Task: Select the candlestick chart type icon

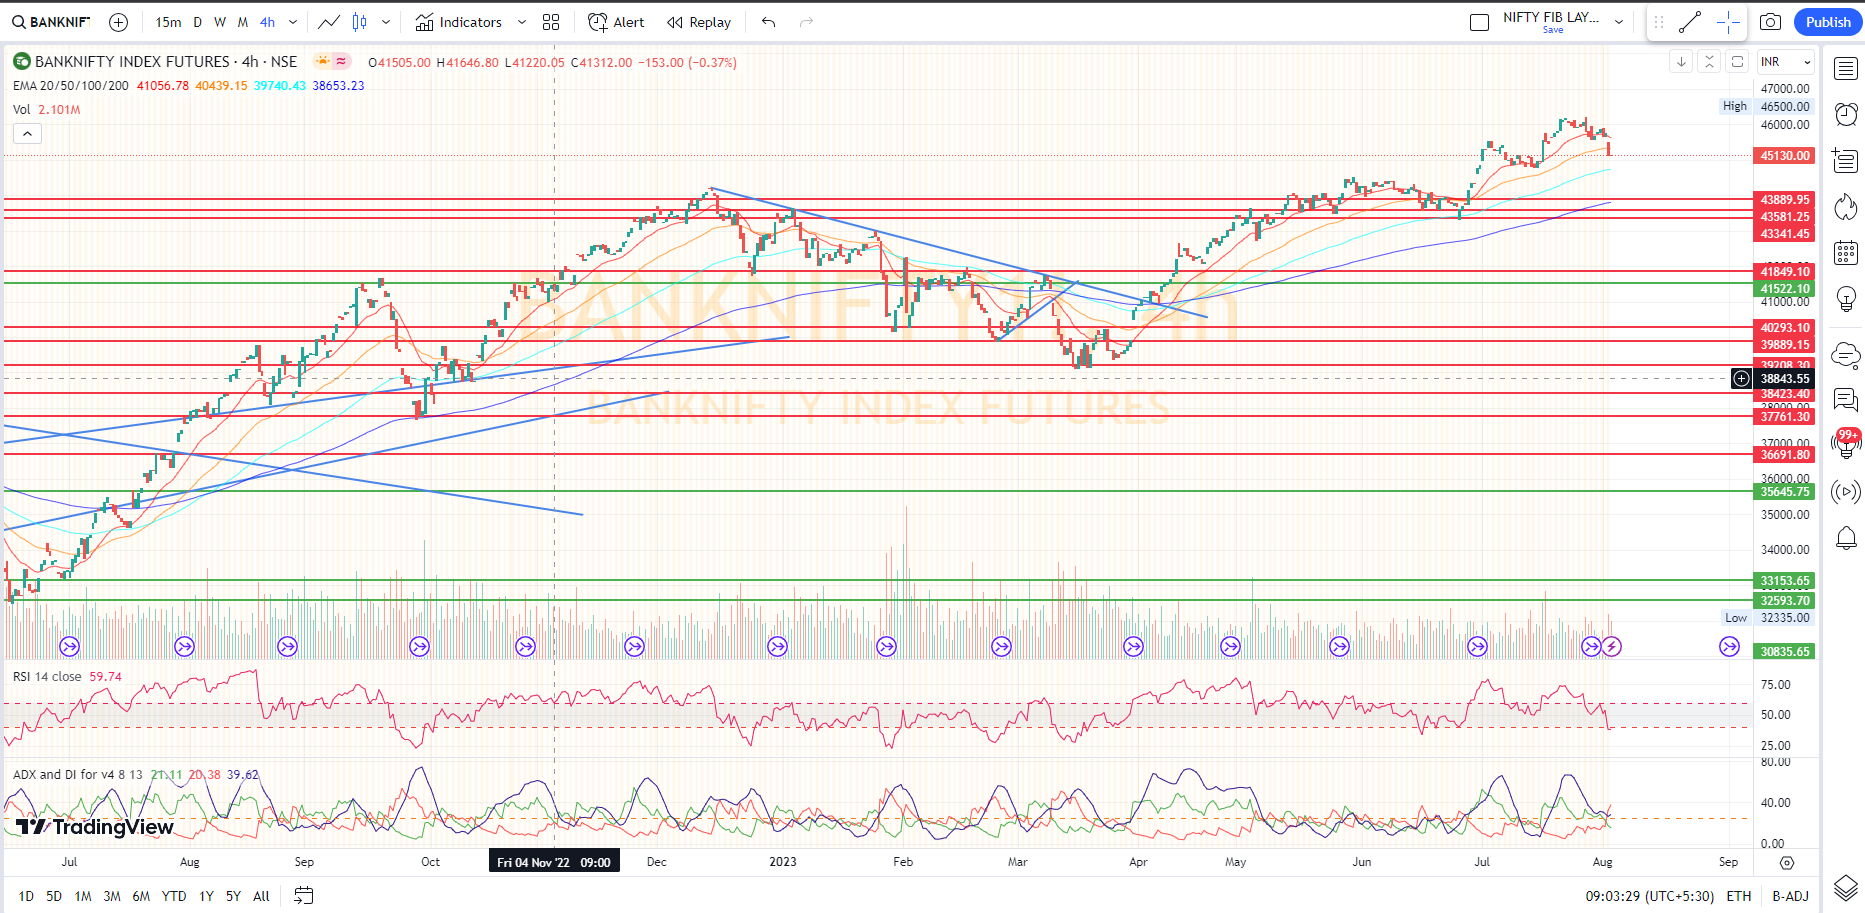Action: pos(360,22)
